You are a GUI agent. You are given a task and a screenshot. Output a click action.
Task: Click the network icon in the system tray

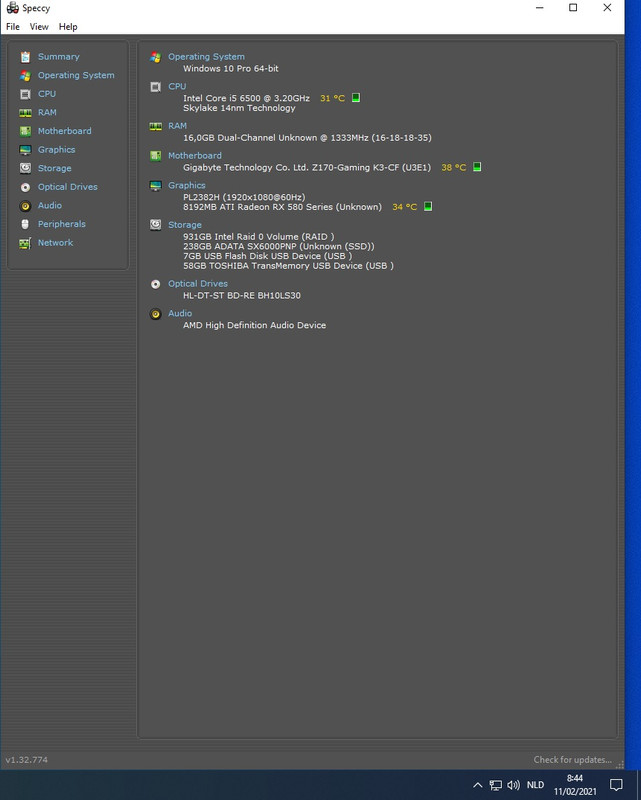pos(496,785)
